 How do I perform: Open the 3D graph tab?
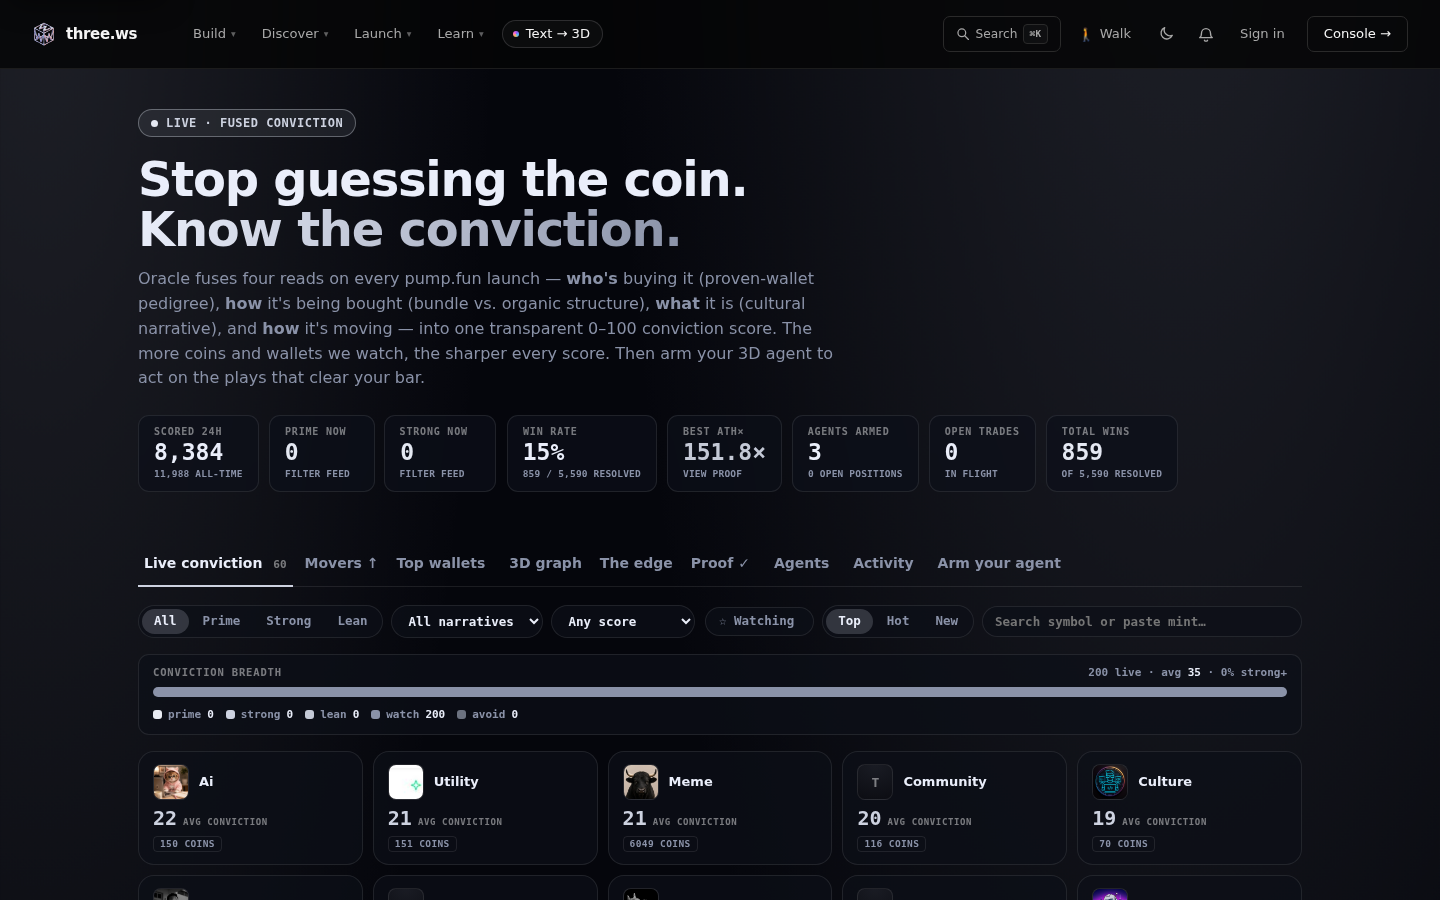point(545,564)
